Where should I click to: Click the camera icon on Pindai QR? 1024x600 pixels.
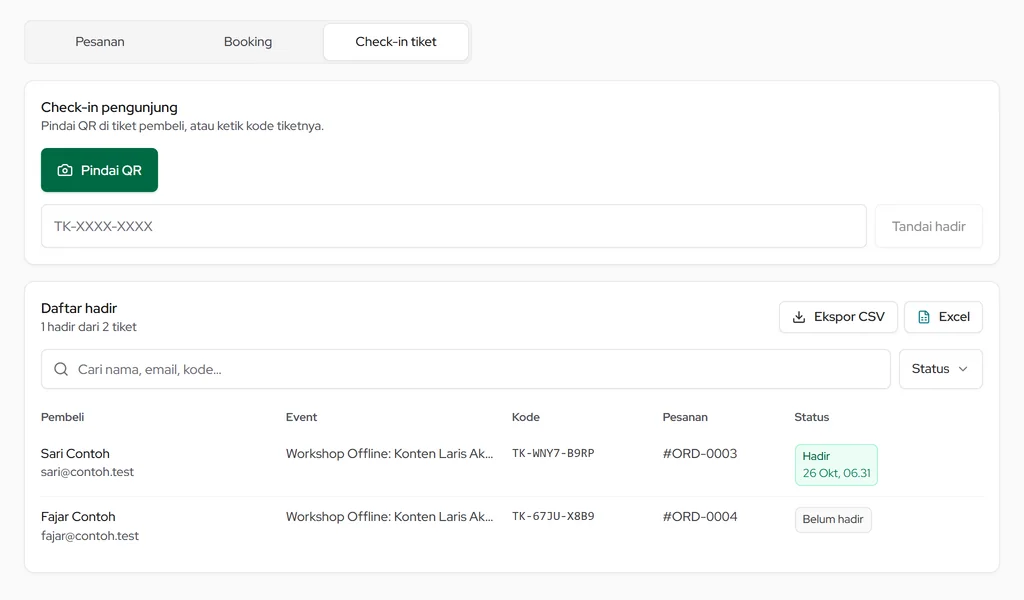pyautogui.click(x=65, y=170)
